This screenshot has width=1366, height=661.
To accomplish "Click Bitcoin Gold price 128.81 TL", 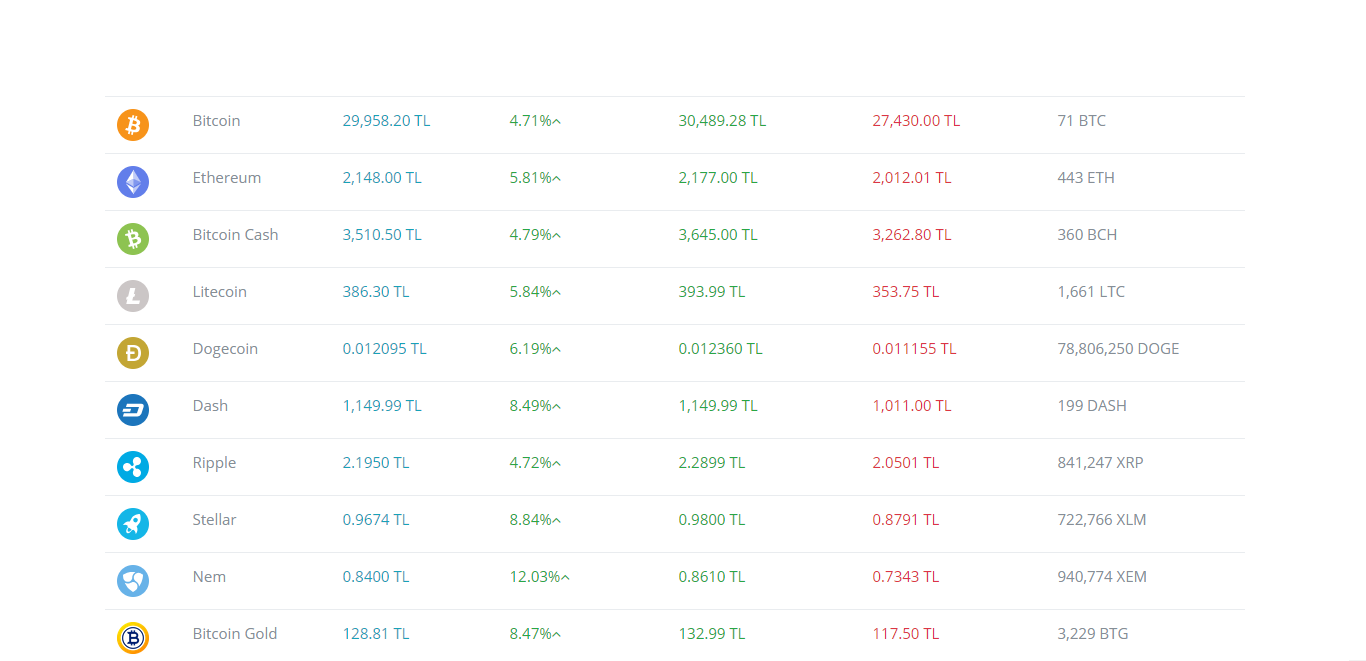I will pyautogui.click(x=376, y=634).
